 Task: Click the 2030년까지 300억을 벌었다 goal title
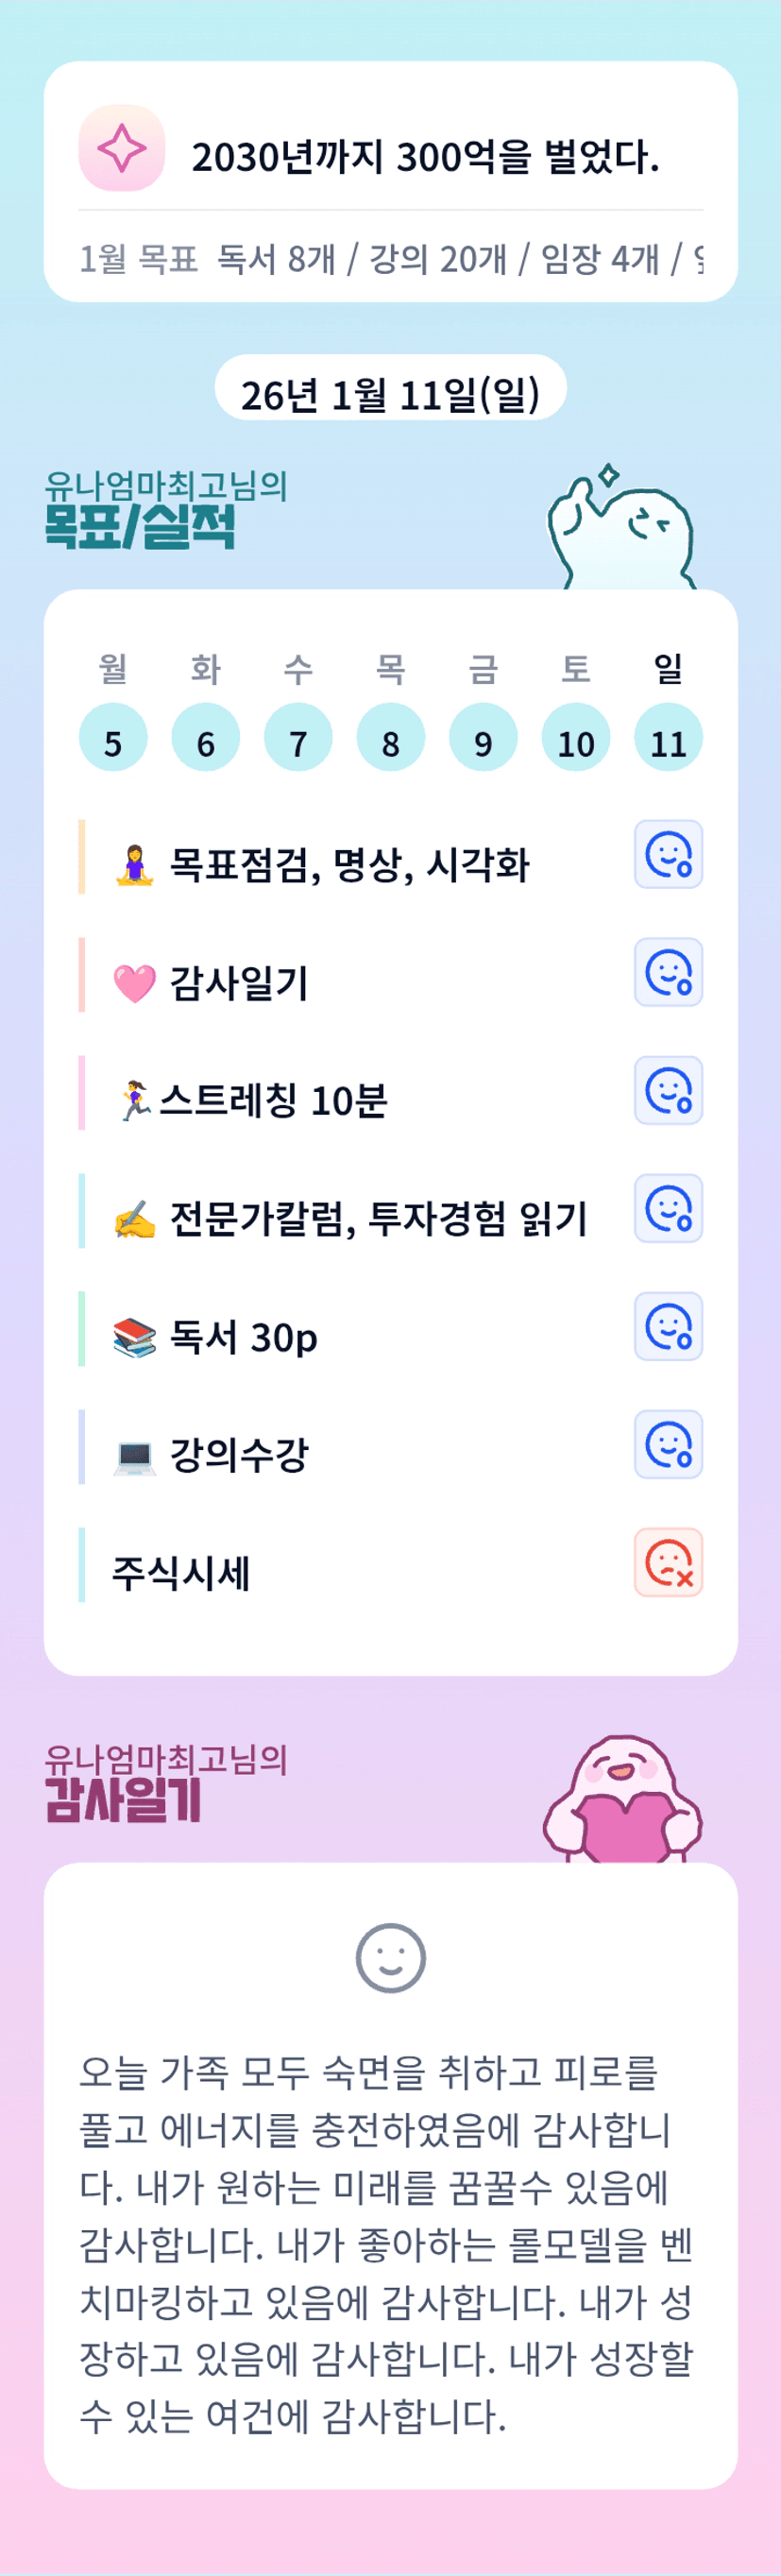[x=425, y=157]
